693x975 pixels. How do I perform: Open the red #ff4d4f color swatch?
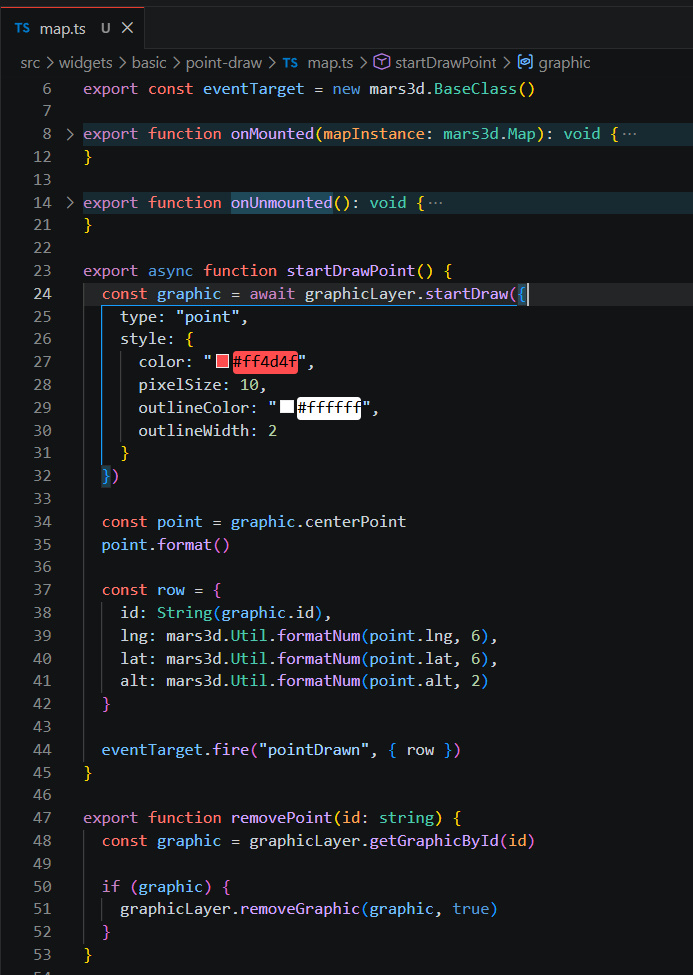coord(222,361)
